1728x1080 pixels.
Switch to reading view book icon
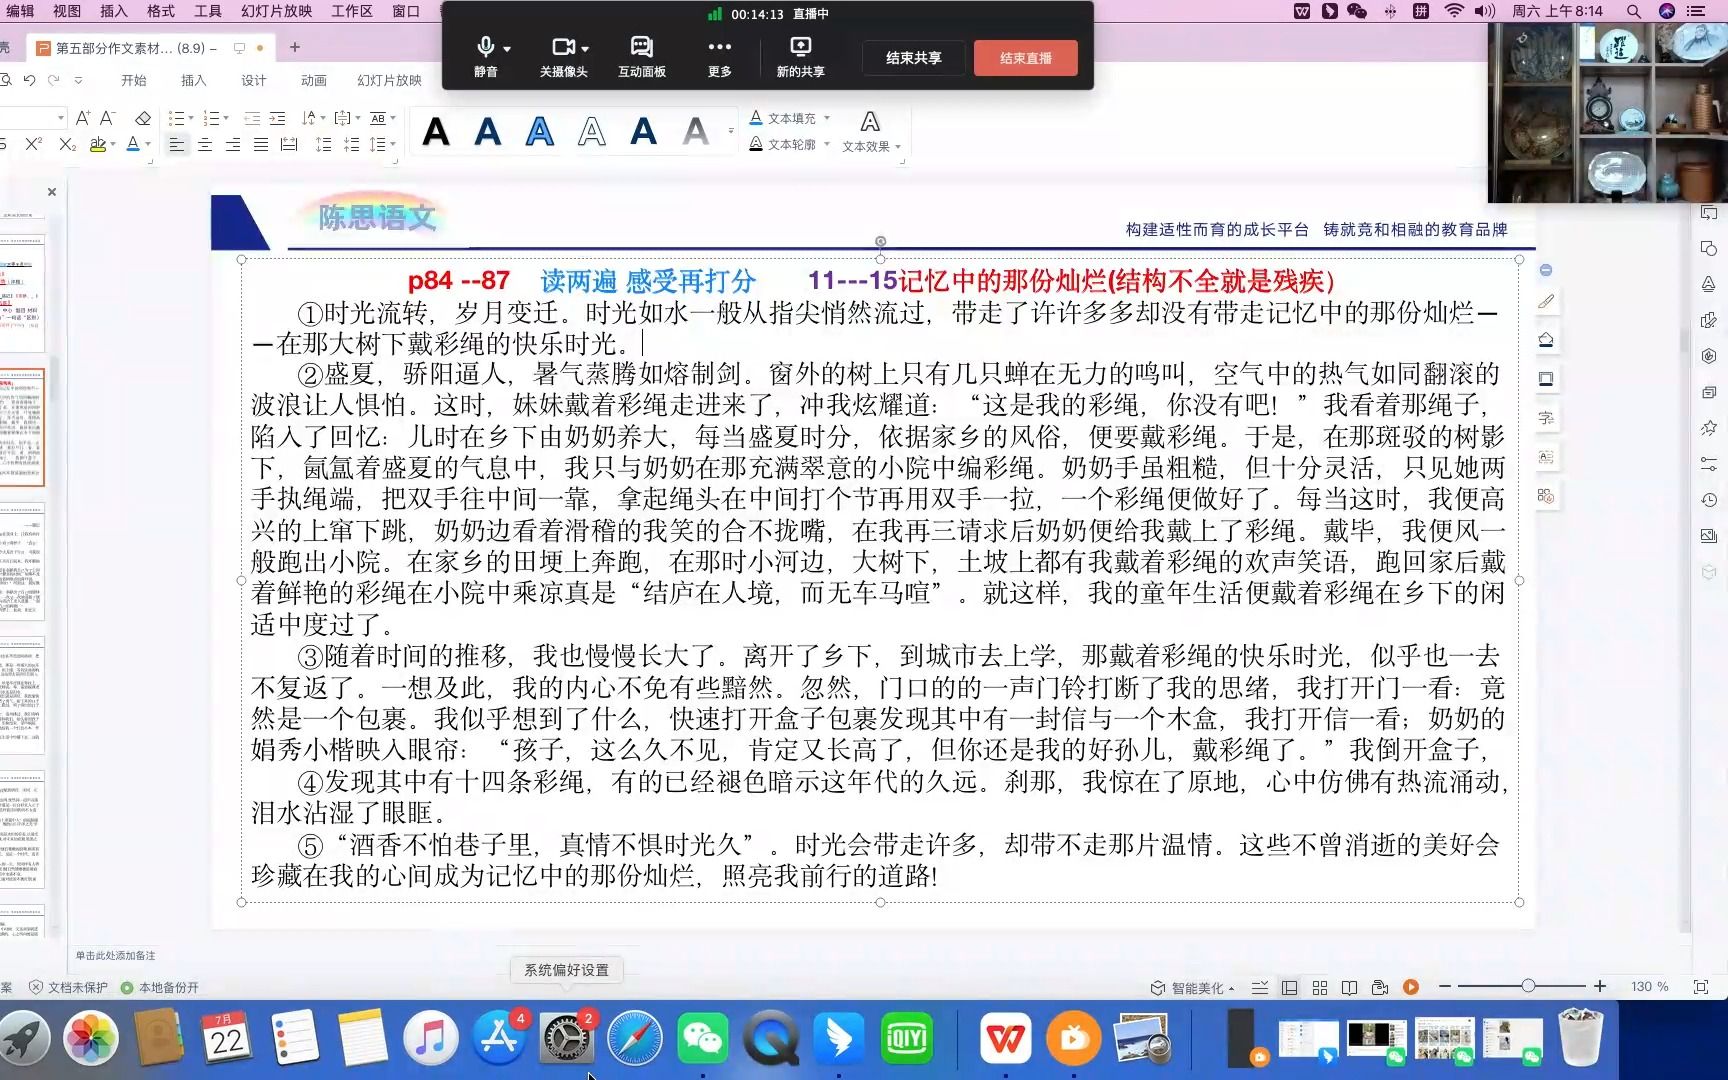1350,987
